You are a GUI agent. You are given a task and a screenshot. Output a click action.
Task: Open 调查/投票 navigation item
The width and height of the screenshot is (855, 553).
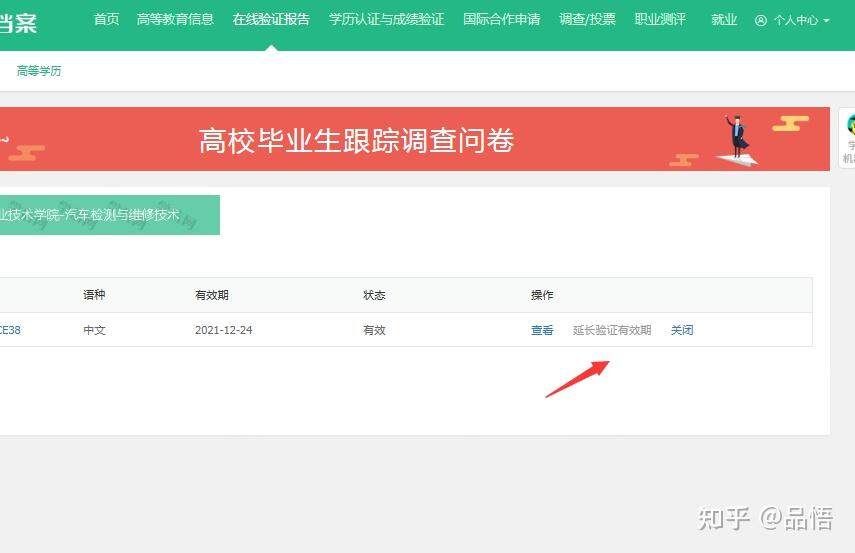587,20
